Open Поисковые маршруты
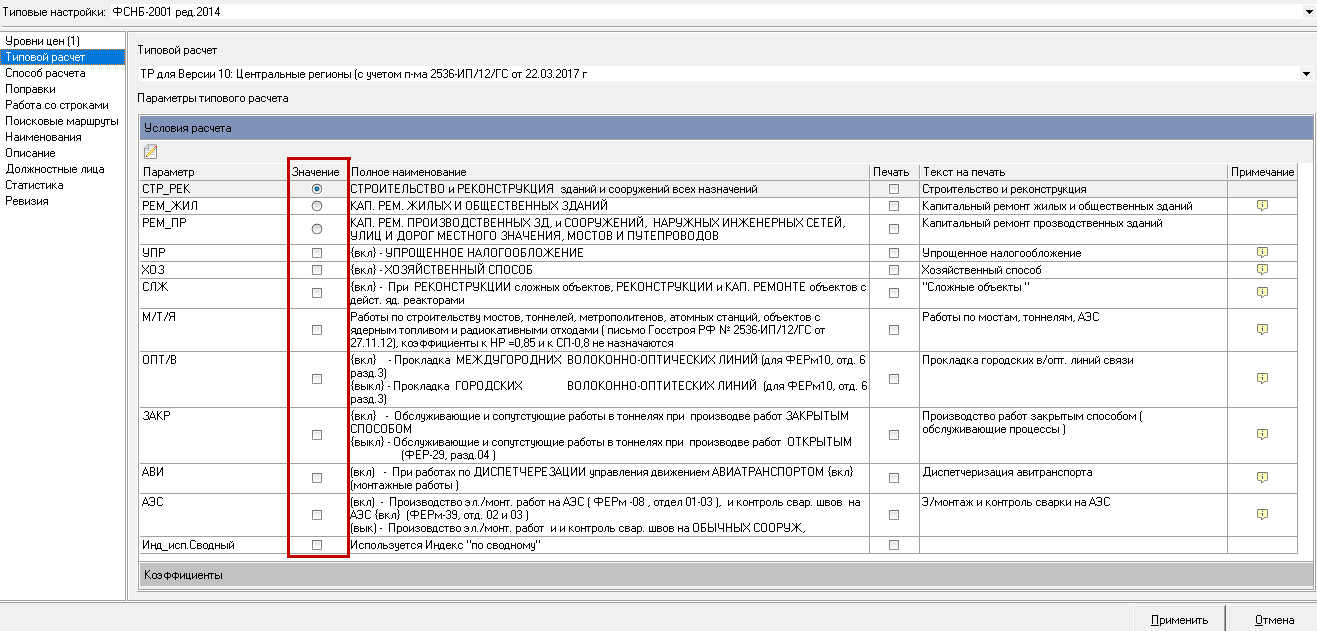 62,121
